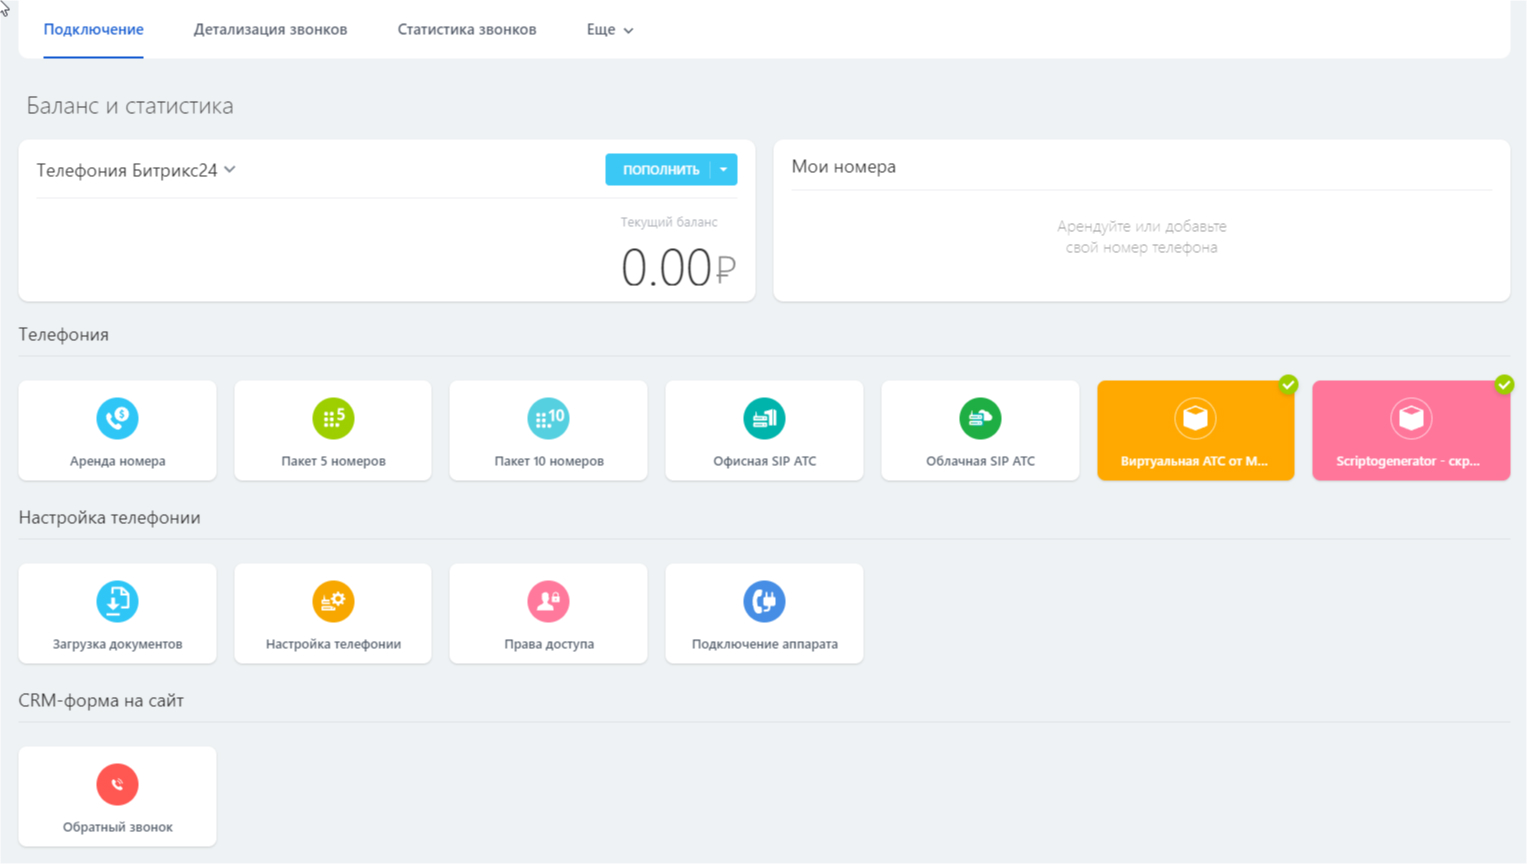Open the Обратный звонок icon
The width and height of the screenshot is (1527, 864).
tap(117, 784)
